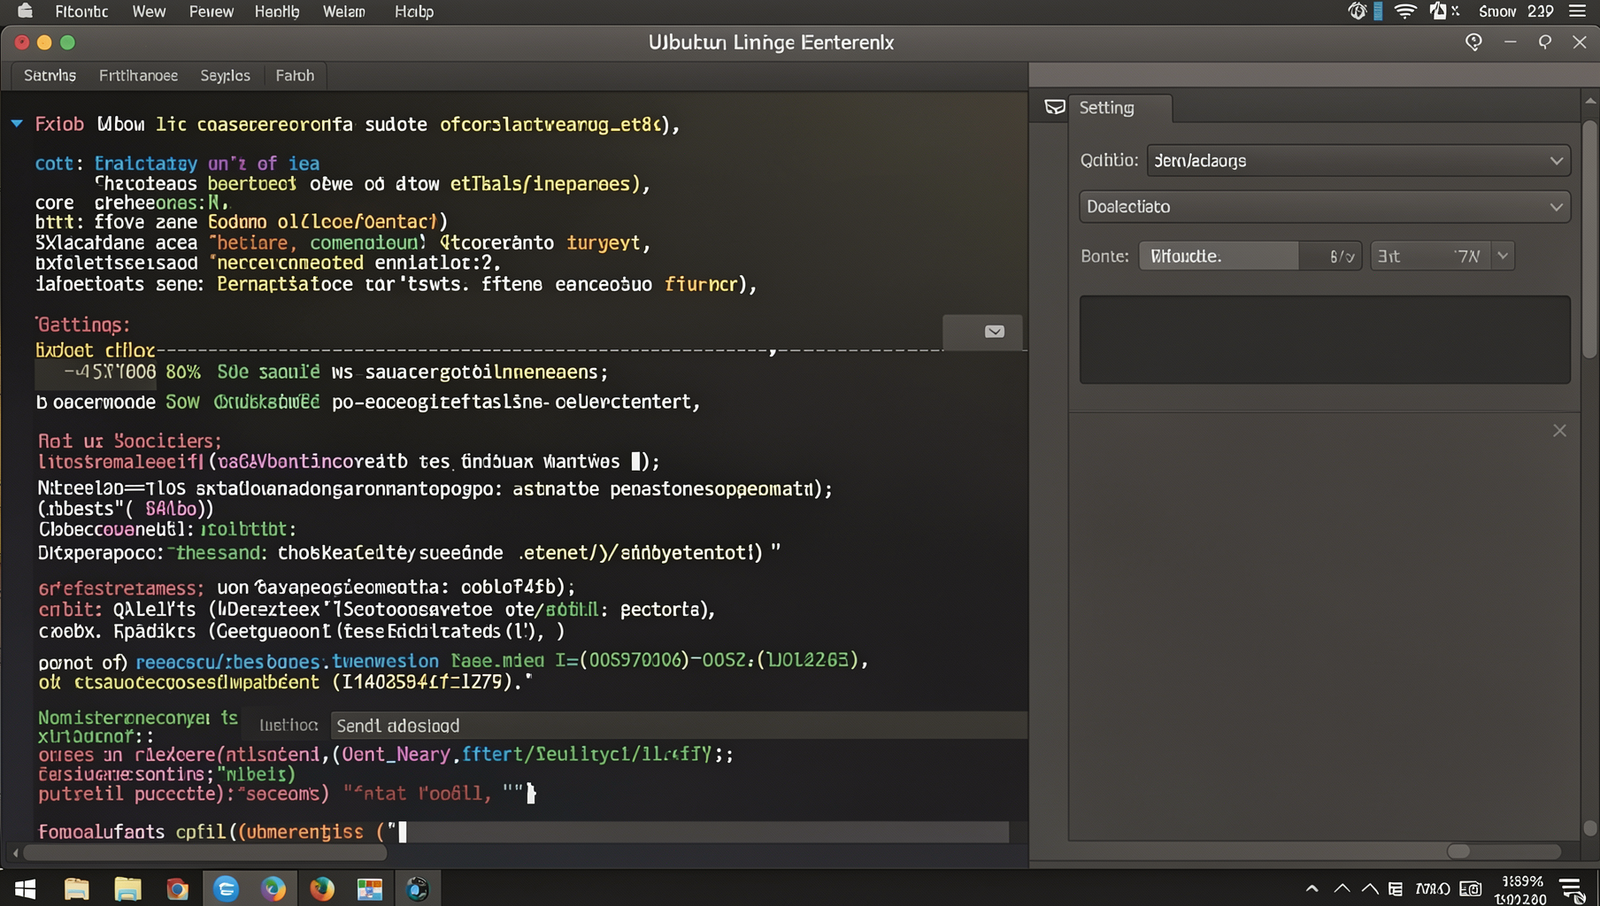1600x906 pixels.
Task: Click the horizontal scrollbar in settings panel
Action: click(1459, 851)
